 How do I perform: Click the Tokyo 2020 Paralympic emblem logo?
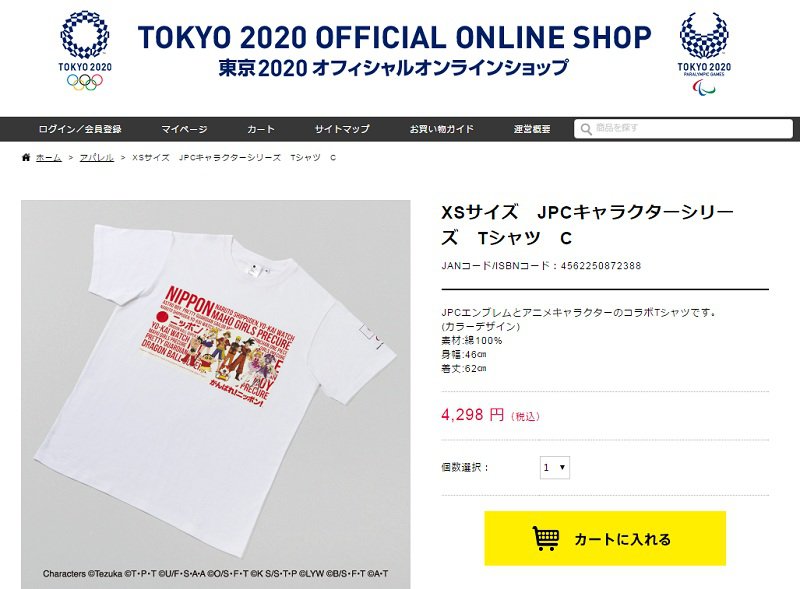704,54
